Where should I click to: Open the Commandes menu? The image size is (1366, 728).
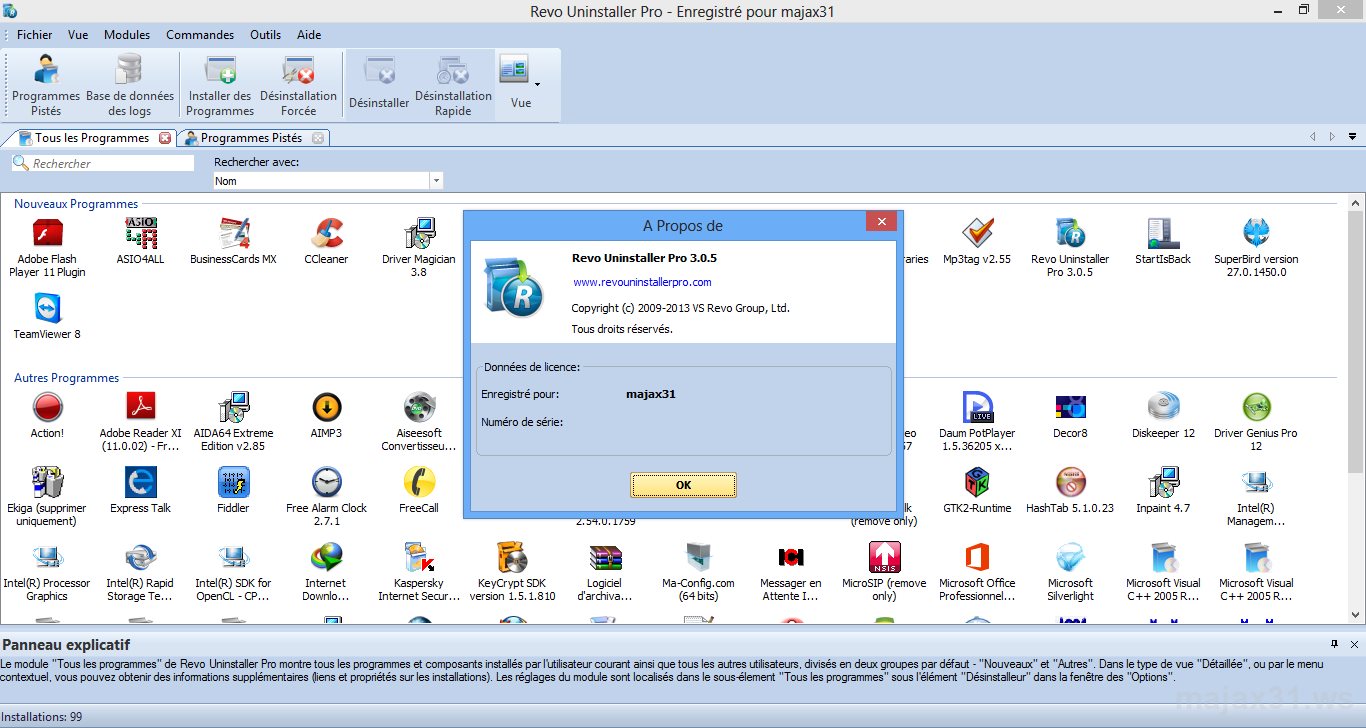pos(200,35)
